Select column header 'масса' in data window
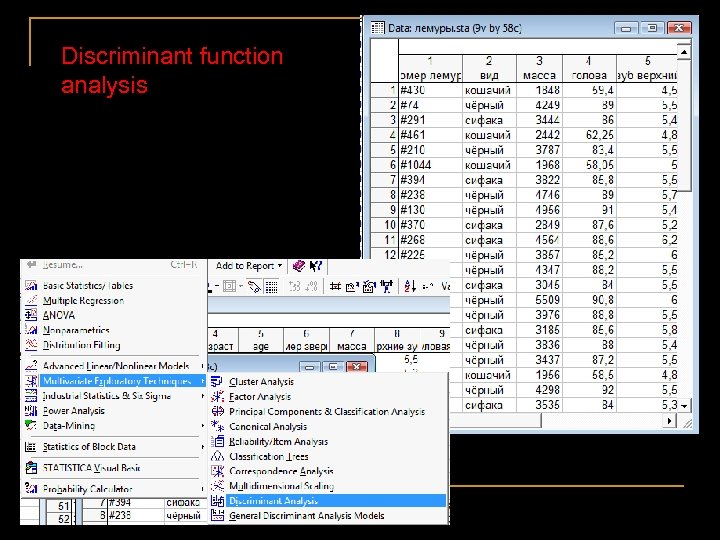The width and height of the screenshot is (720, 540). click(540, 68)
